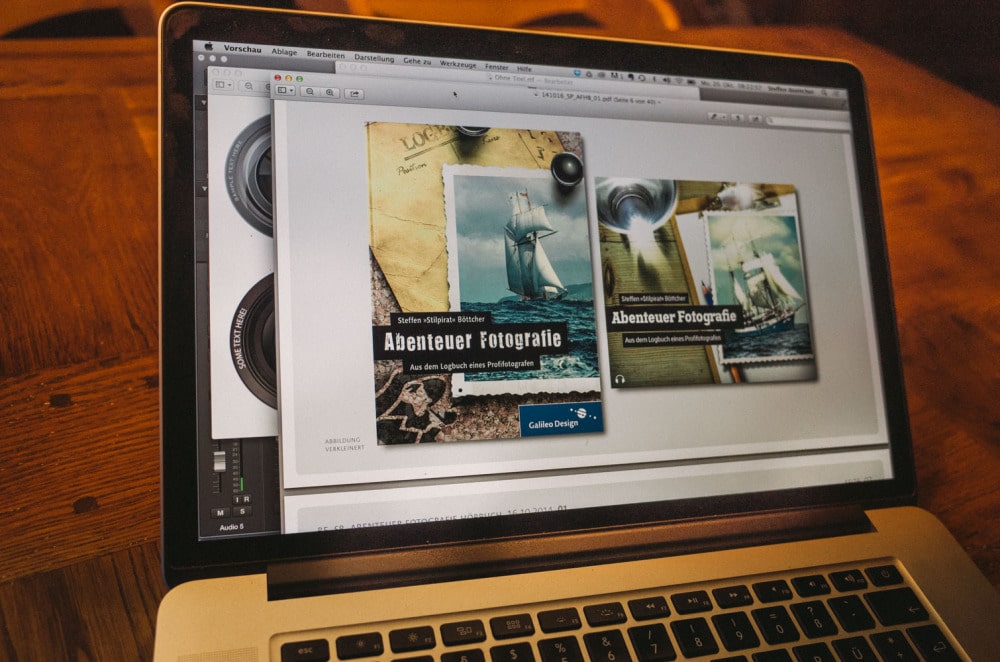Click the Dropbox icon in menu bar

click(577, 73)
